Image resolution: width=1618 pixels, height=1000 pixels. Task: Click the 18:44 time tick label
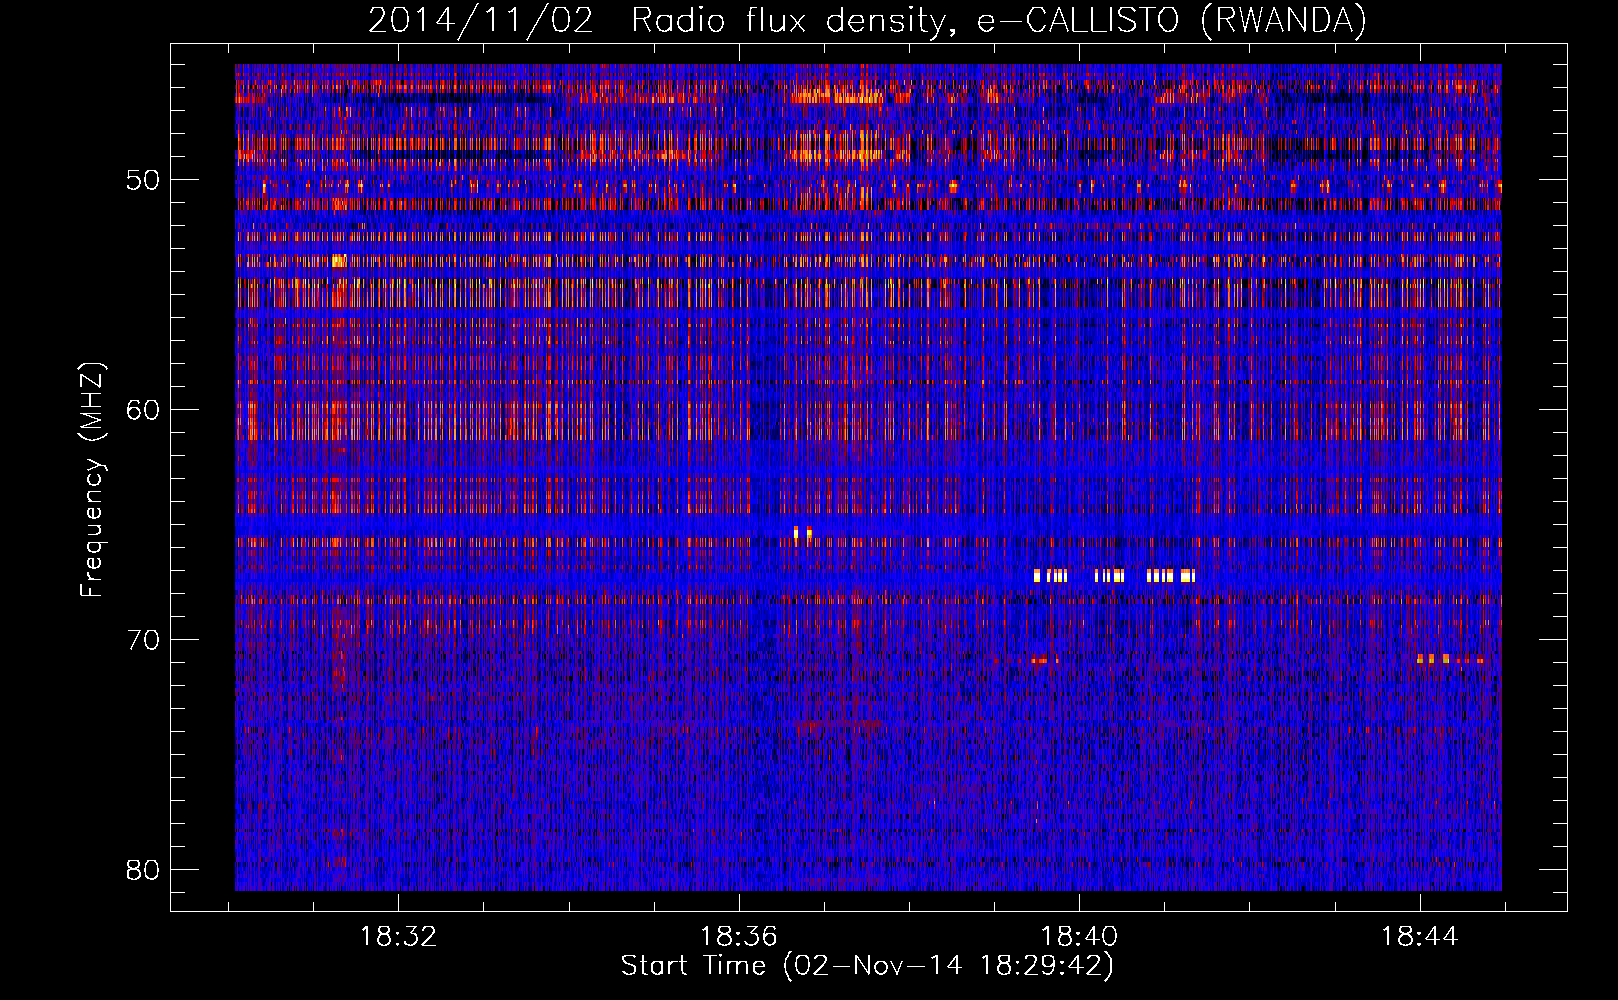tap(1420, 937)
